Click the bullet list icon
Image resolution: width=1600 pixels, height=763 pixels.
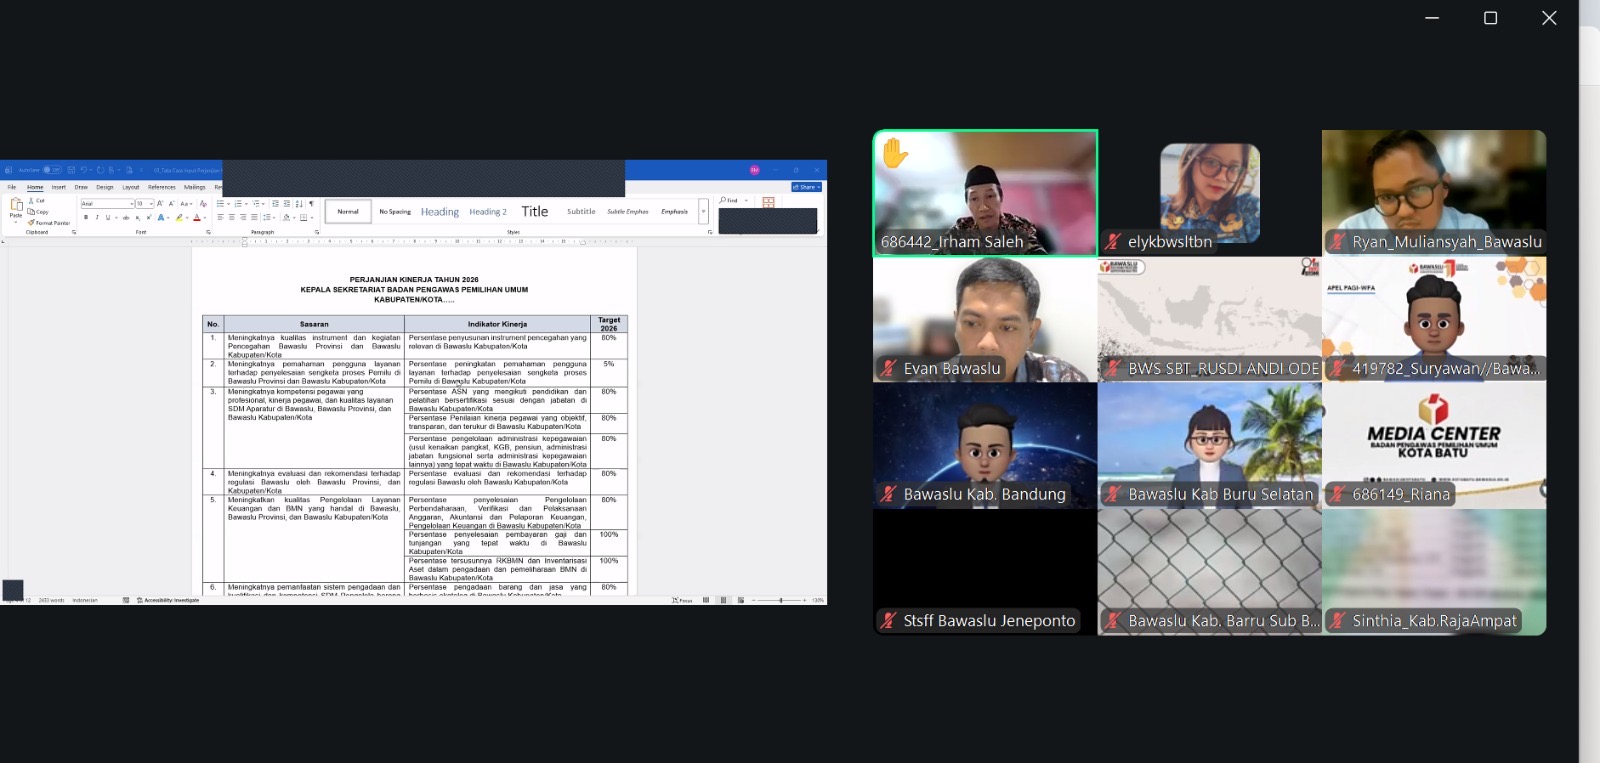[x=221, y=204]
